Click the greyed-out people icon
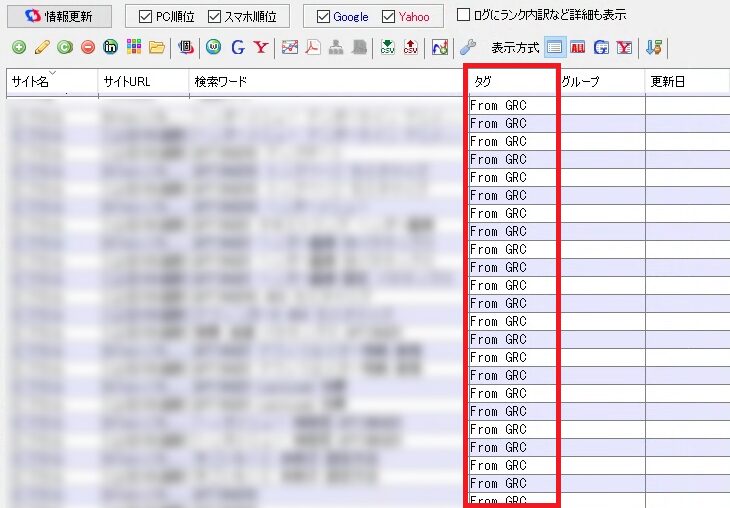 tap(336, 47)
